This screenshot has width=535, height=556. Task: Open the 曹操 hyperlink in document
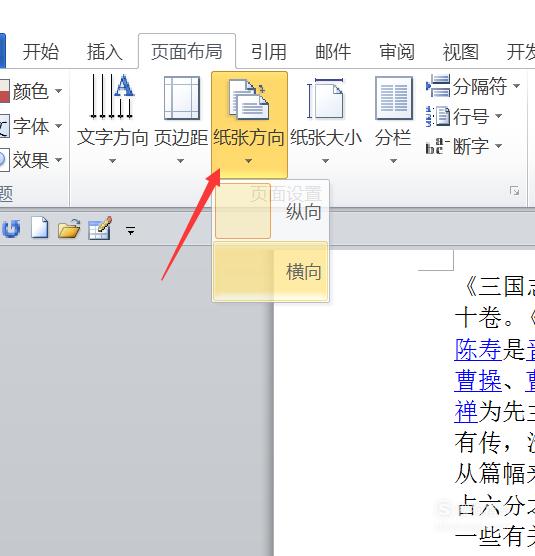(x=478, y=381)
